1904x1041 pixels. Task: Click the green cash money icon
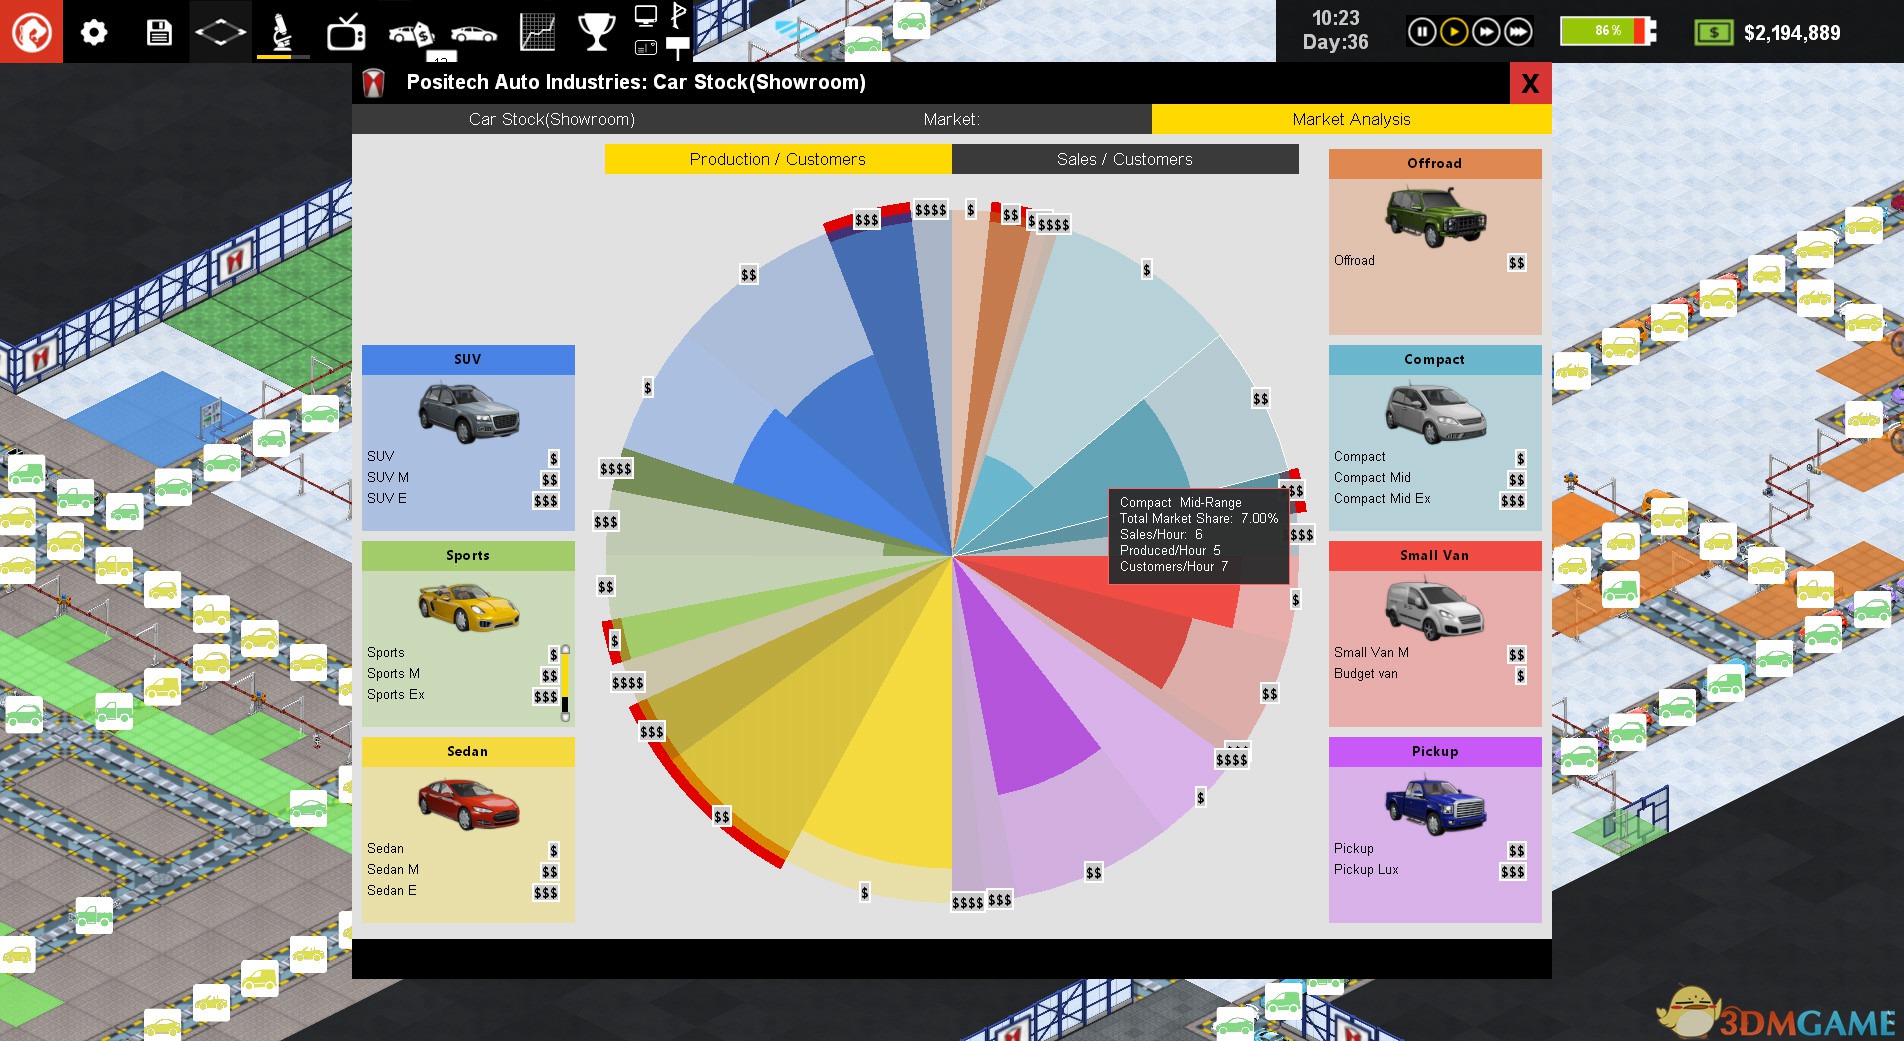(1714, 33)
